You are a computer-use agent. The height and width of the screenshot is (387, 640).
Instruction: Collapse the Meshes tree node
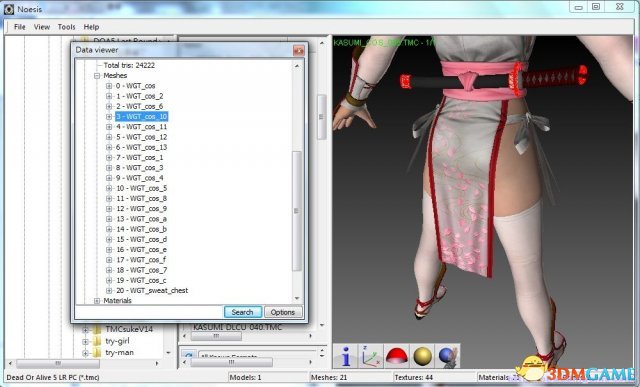point(97,76)
